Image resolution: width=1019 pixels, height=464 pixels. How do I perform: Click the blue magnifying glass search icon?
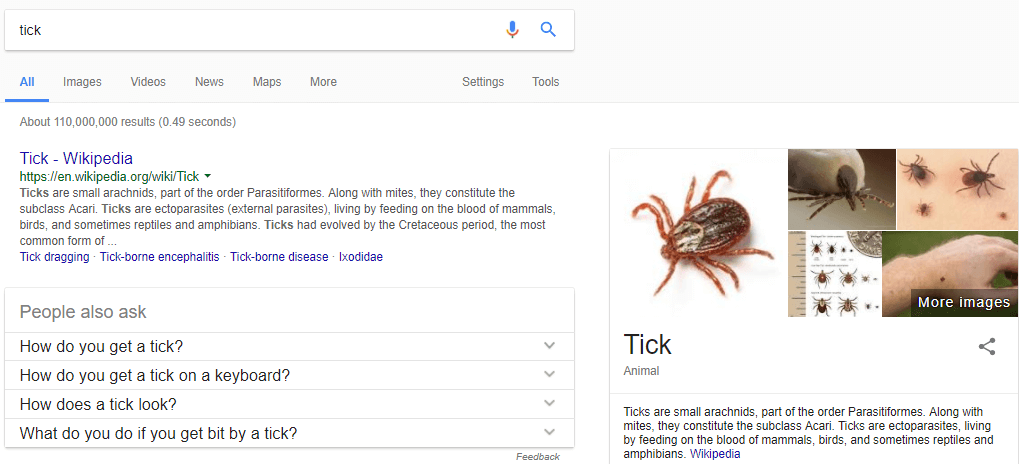click(548, 29)
